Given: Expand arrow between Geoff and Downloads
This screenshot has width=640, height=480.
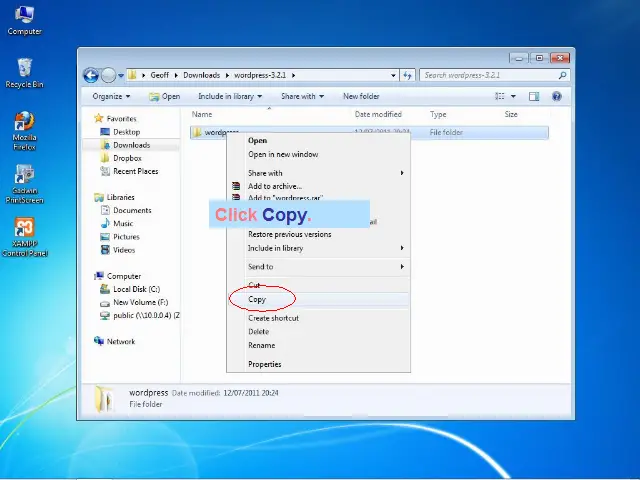Looking at the screenshot, I should click(x=176, y=76).
